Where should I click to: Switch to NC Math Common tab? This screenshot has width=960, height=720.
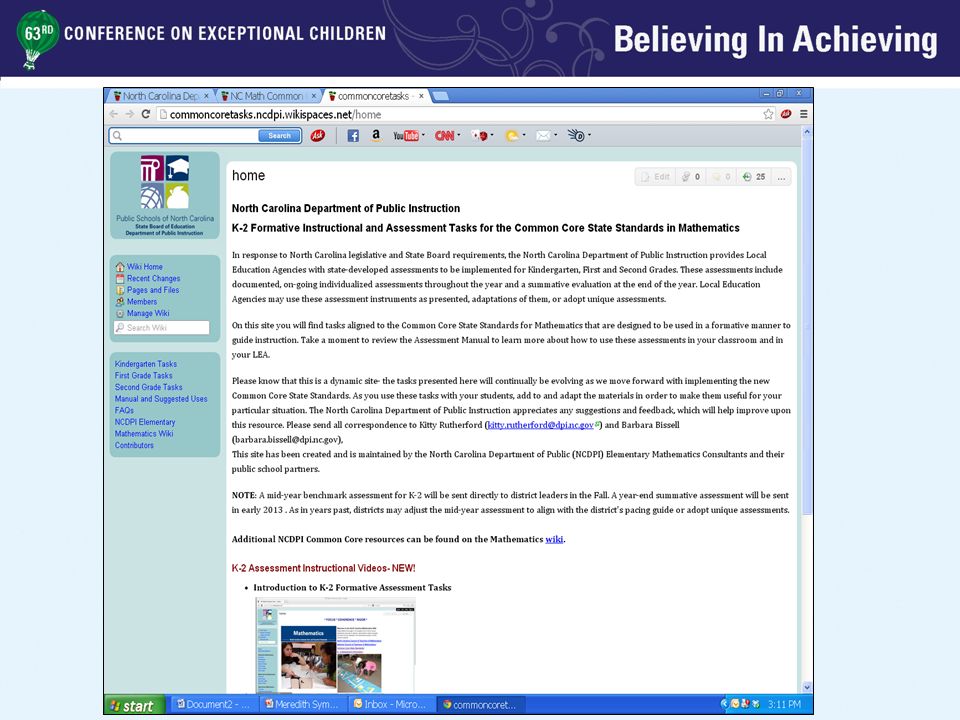coord(266,96)
